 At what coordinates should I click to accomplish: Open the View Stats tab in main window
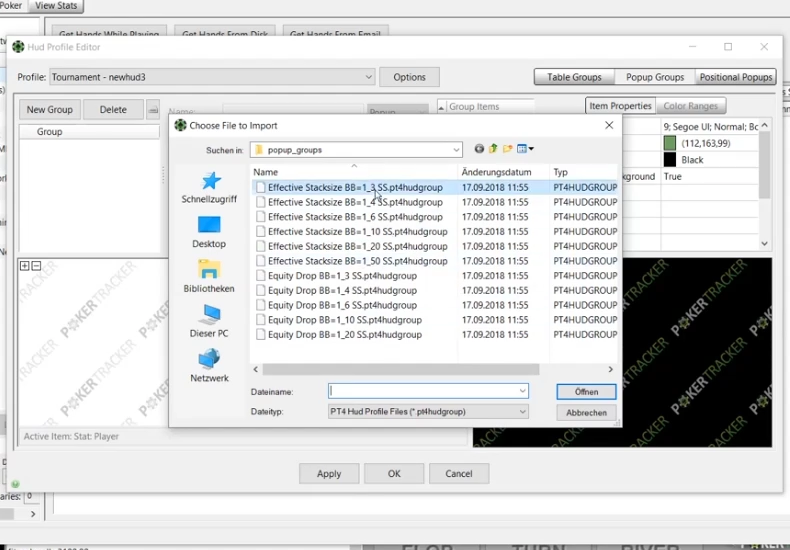(x=56, y=6)
